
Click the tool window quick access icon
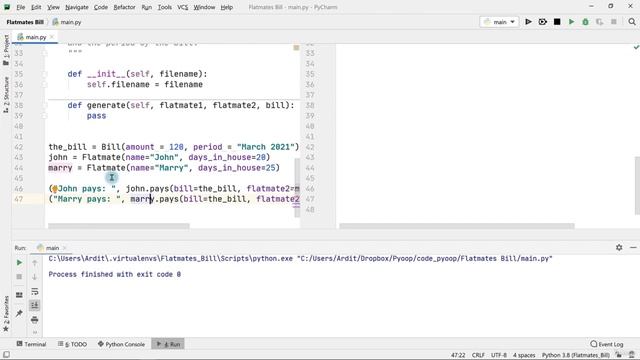tap(6, 355)
